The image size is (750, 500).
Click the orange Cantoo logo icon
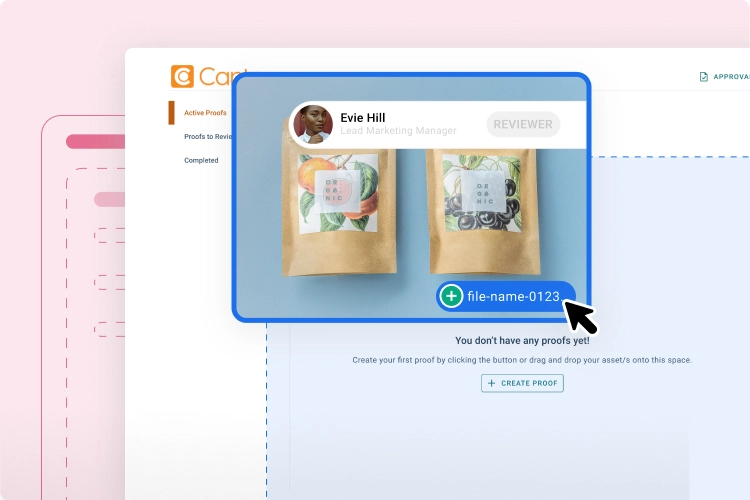(x=182, y=77)
